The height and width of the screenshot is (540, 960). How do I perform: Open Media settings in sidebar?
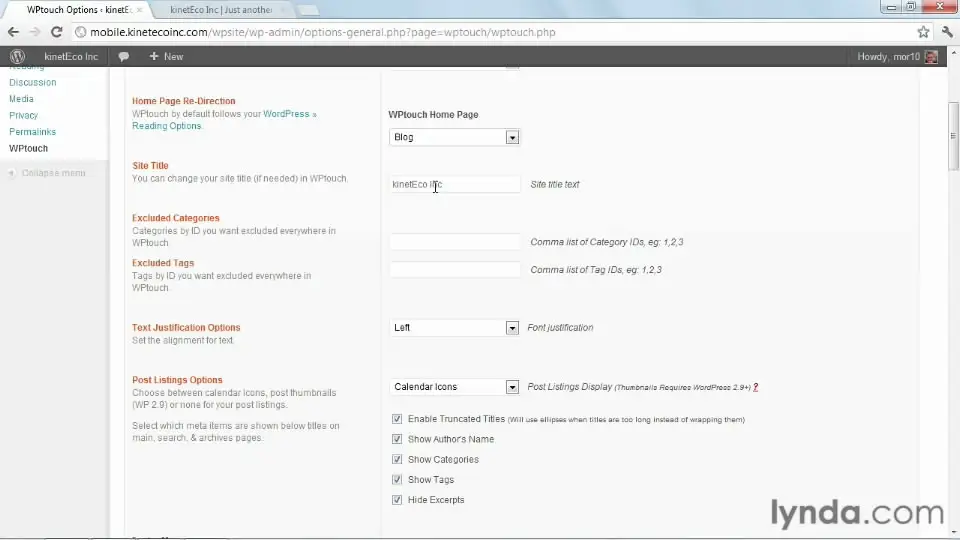point(21,99)
